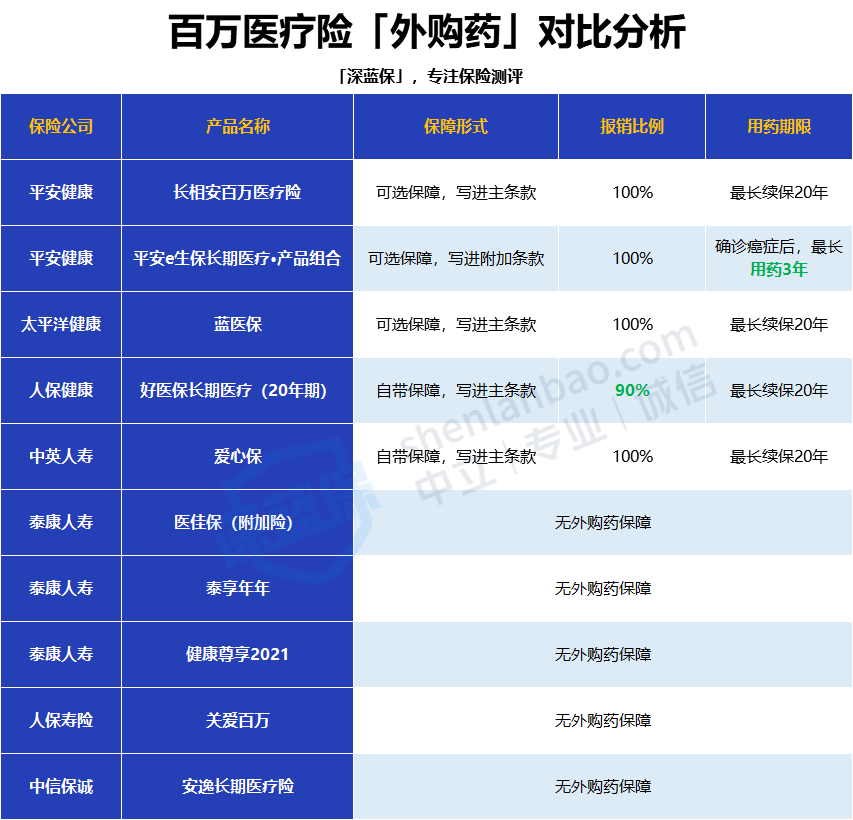
Task: Click 100% in the 平安e生保 row
Action: 632,258
